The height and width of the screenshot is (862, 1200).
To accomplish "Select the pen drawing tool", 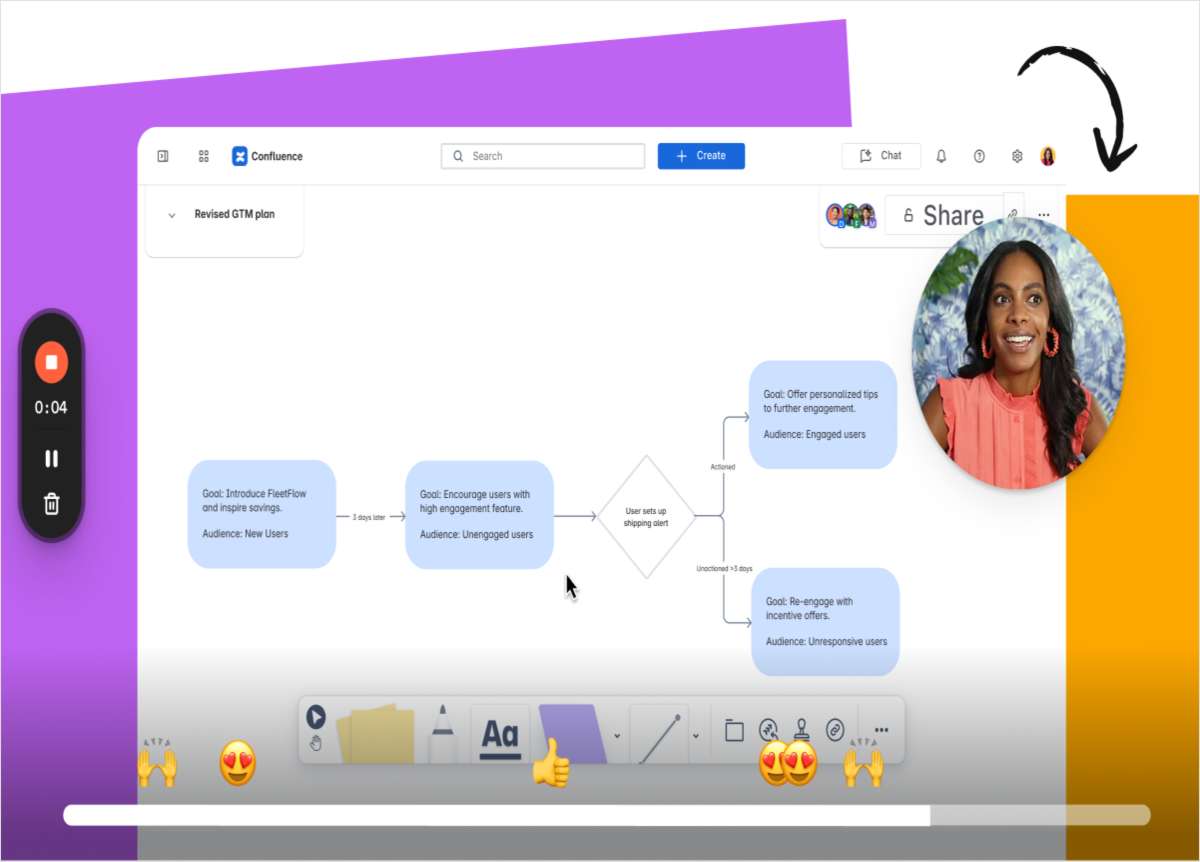I will (442, 734).
